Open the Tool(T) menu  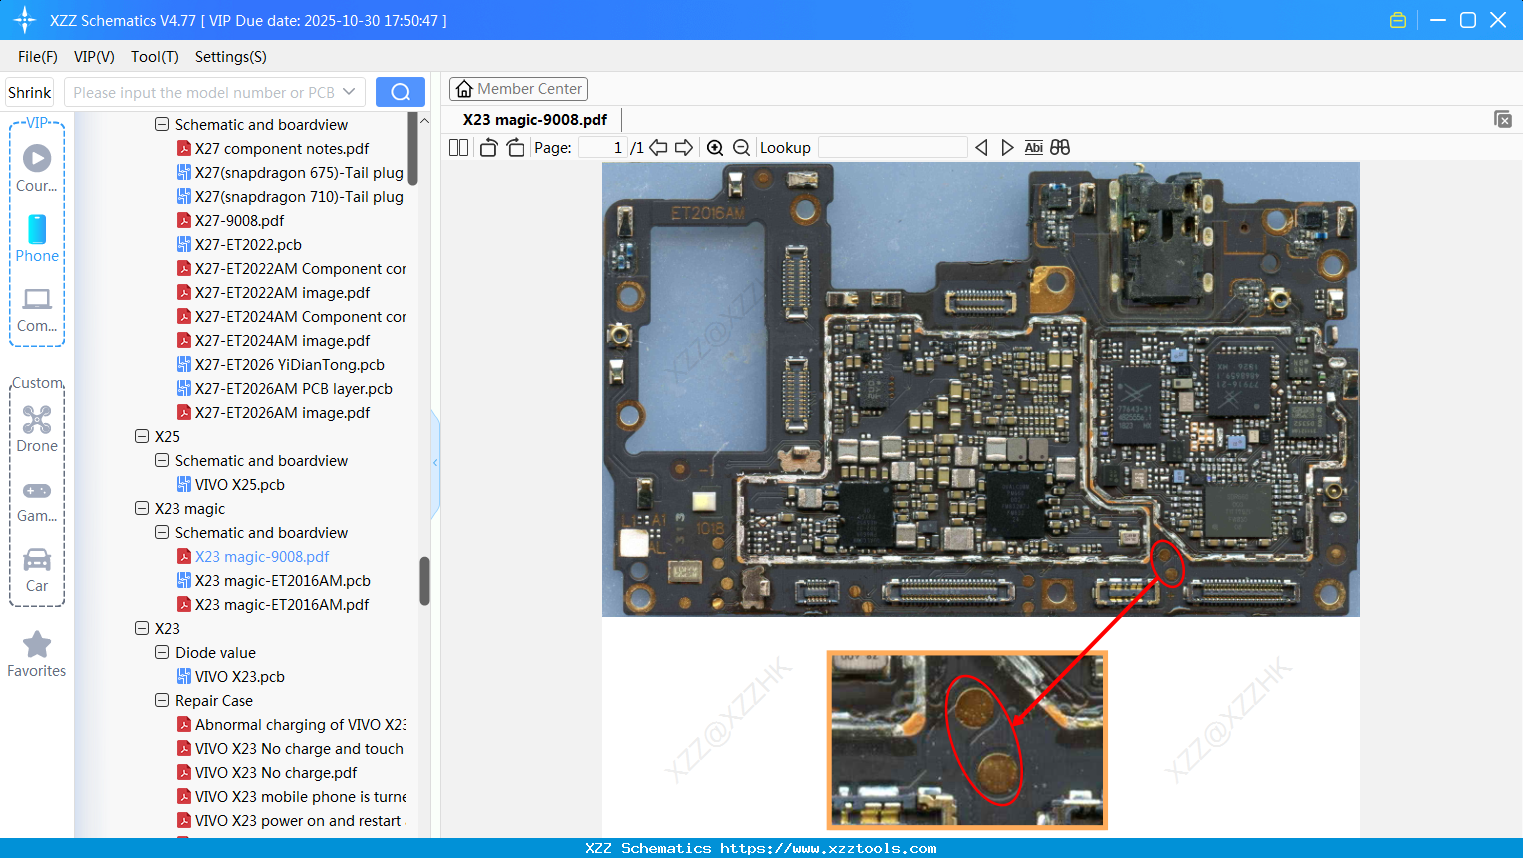pos(154,57)
